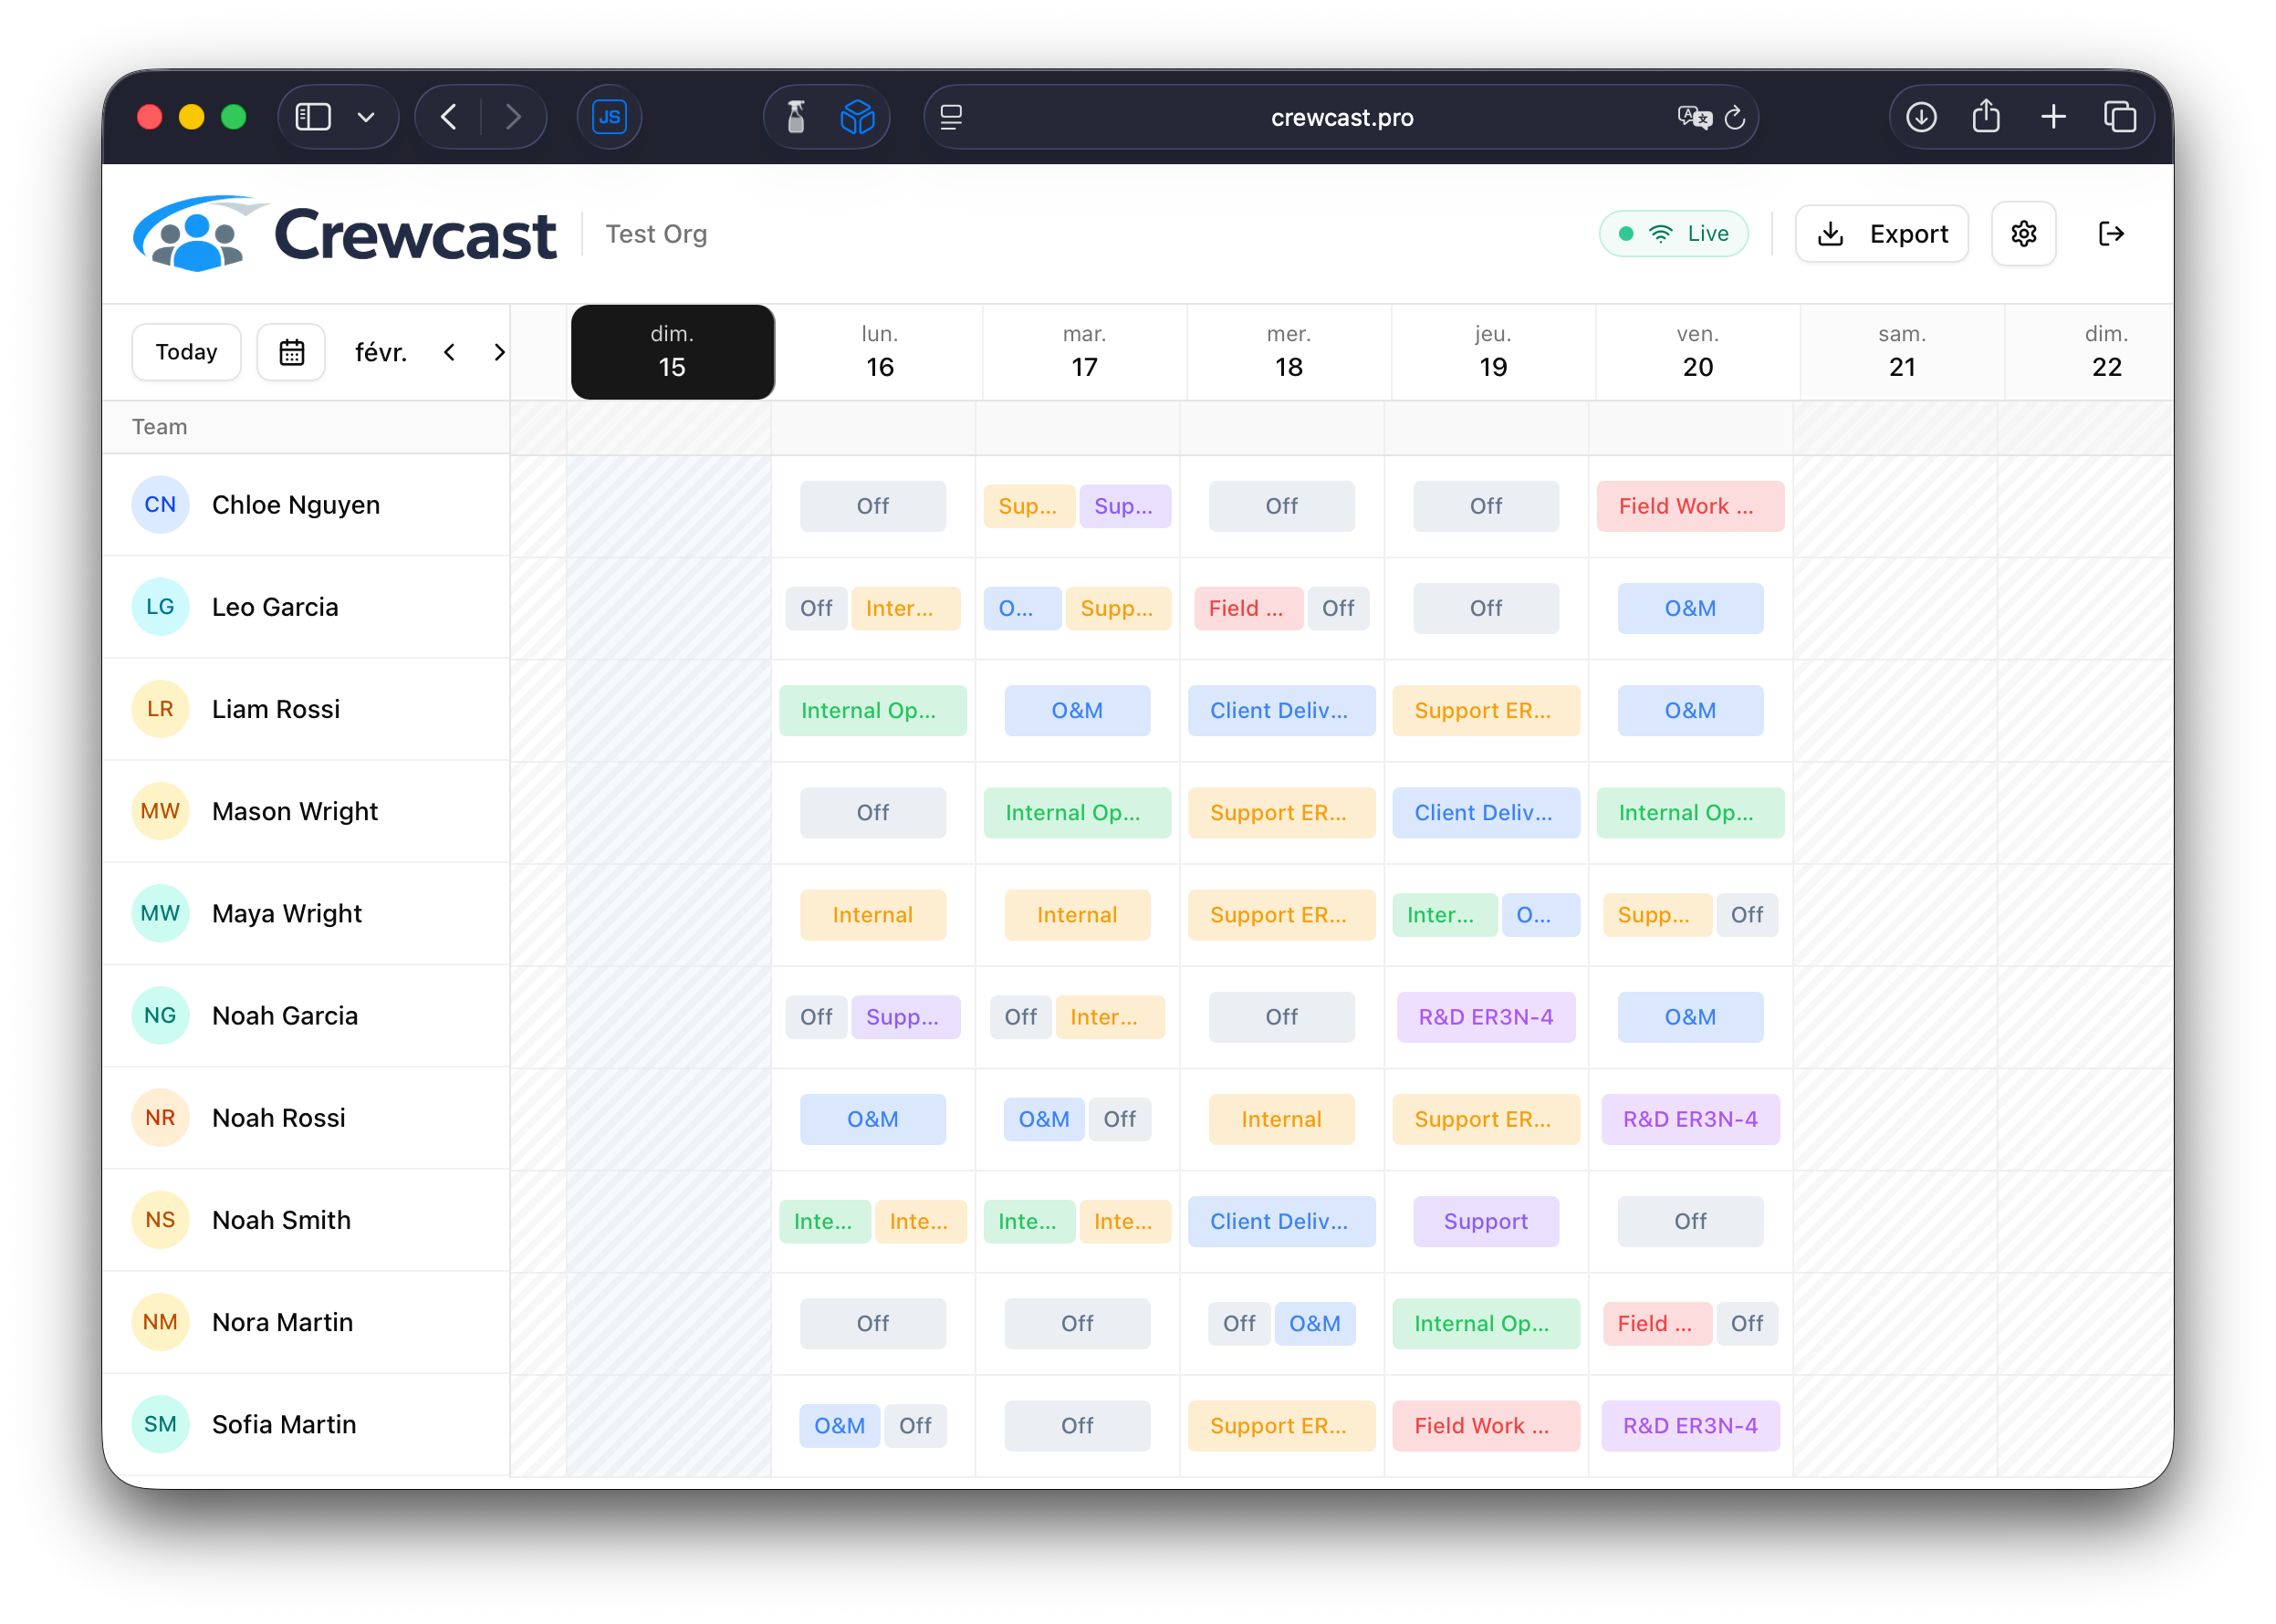Select the highlighted dim. 15 date header
This screenshot has height=1624, width=2276.
pos(672,351)
